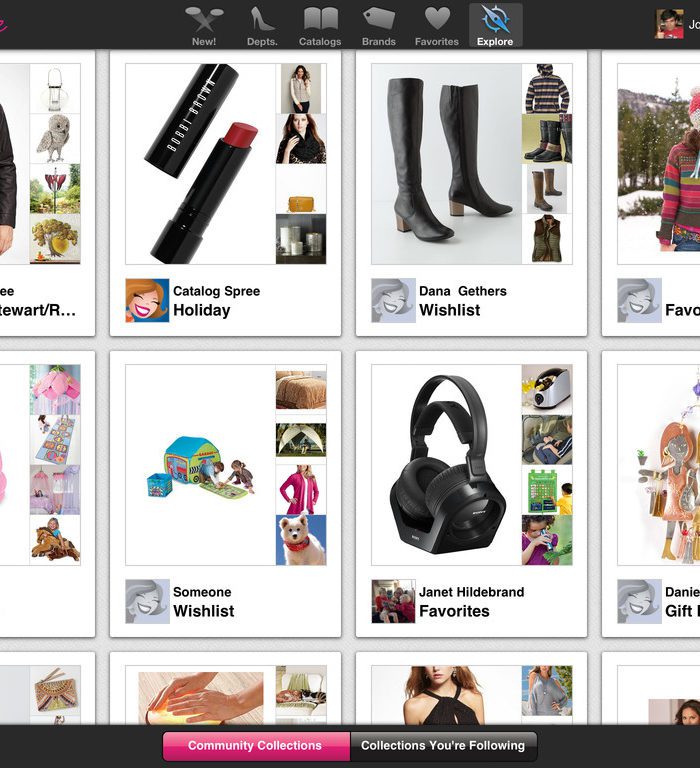The image size is (700, 768).
Task: Open the kids play tent image
Action: (x=201, y=469)
